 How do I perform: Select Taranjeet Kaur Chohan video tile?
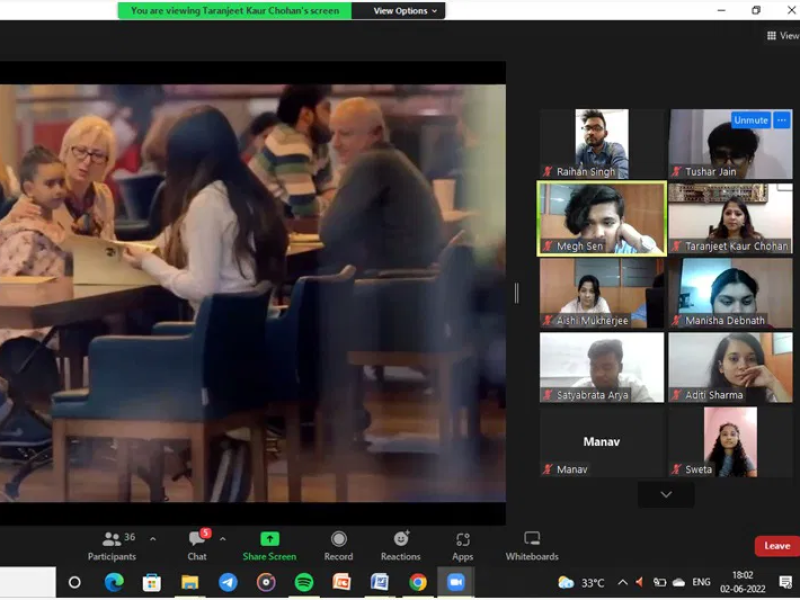(731, 218)
